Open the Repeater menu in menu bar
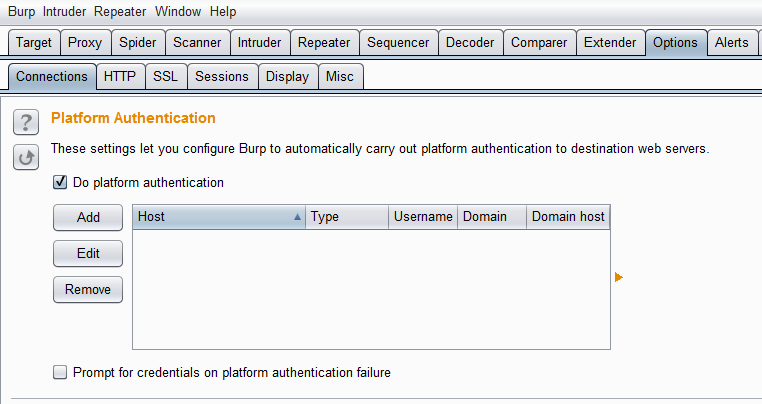The width and height of the screenshot is (762, 404). pyautogui.click(x=120, y=12)
